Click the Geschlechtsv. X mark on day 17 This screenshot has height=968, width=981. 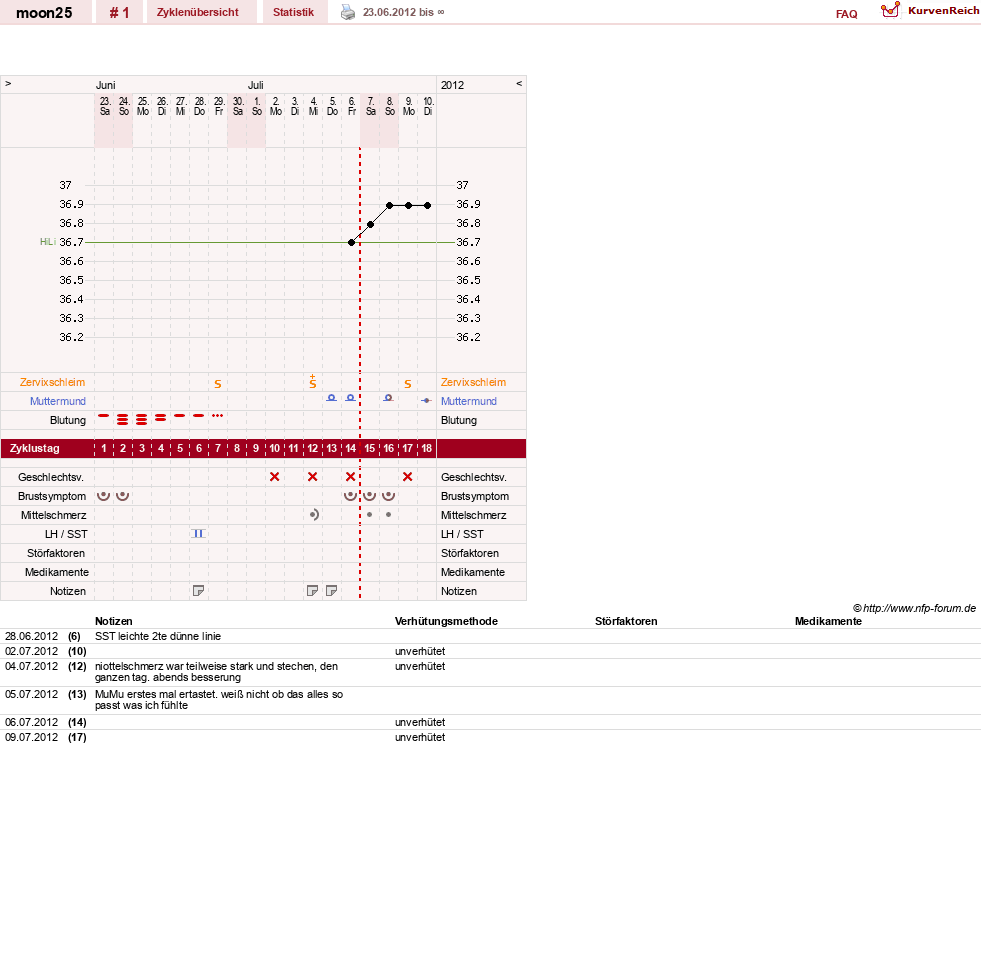point(407,477)
